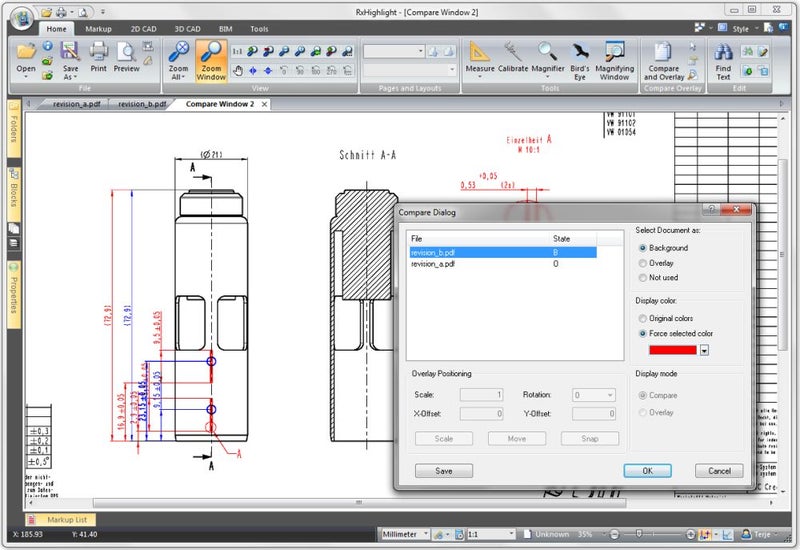Expand the Open button dropdown arrow
Viewport: 800px width, 550px height.
click(26, 77)
